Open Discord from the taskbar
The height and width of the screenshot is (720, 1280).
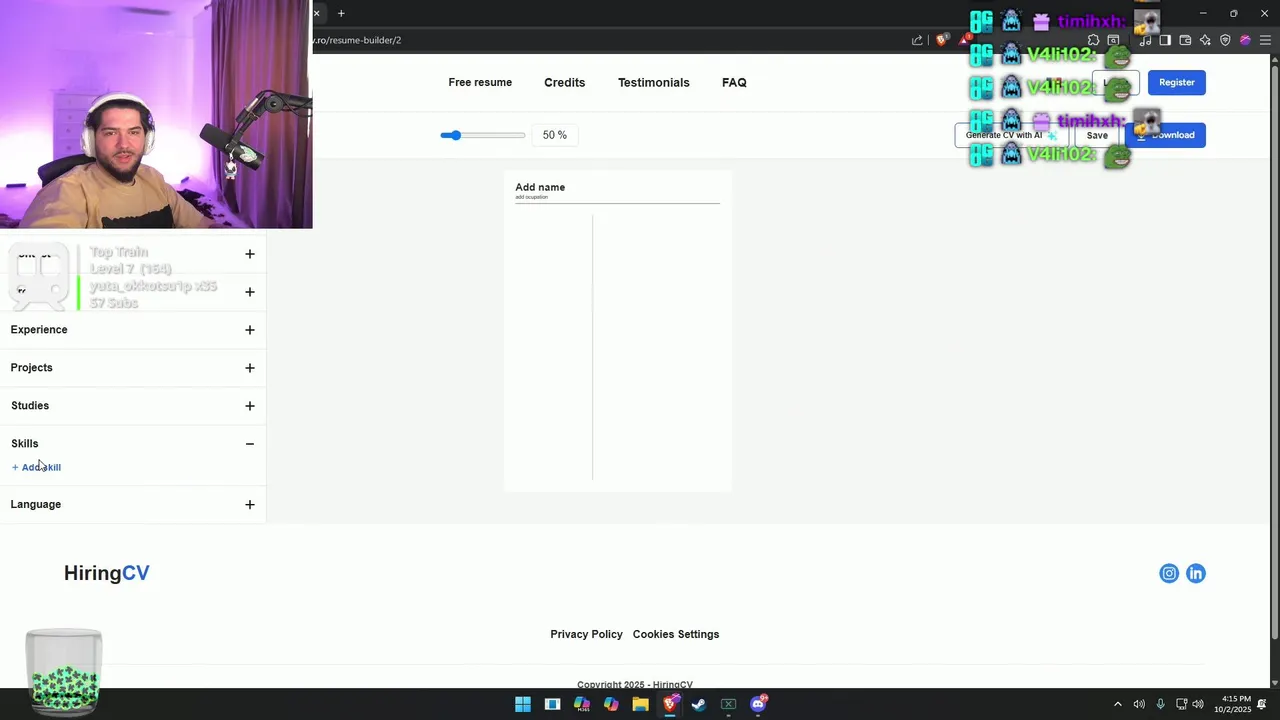tap(758, 704)
